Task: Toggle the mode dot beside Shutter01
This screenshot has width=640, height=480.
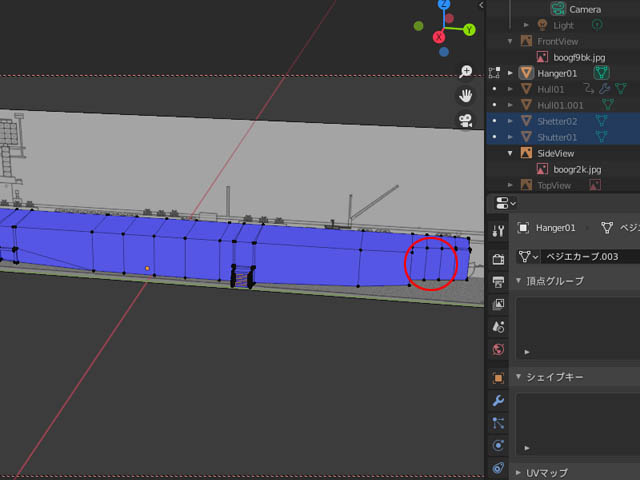Action: [x=494, y=137]
